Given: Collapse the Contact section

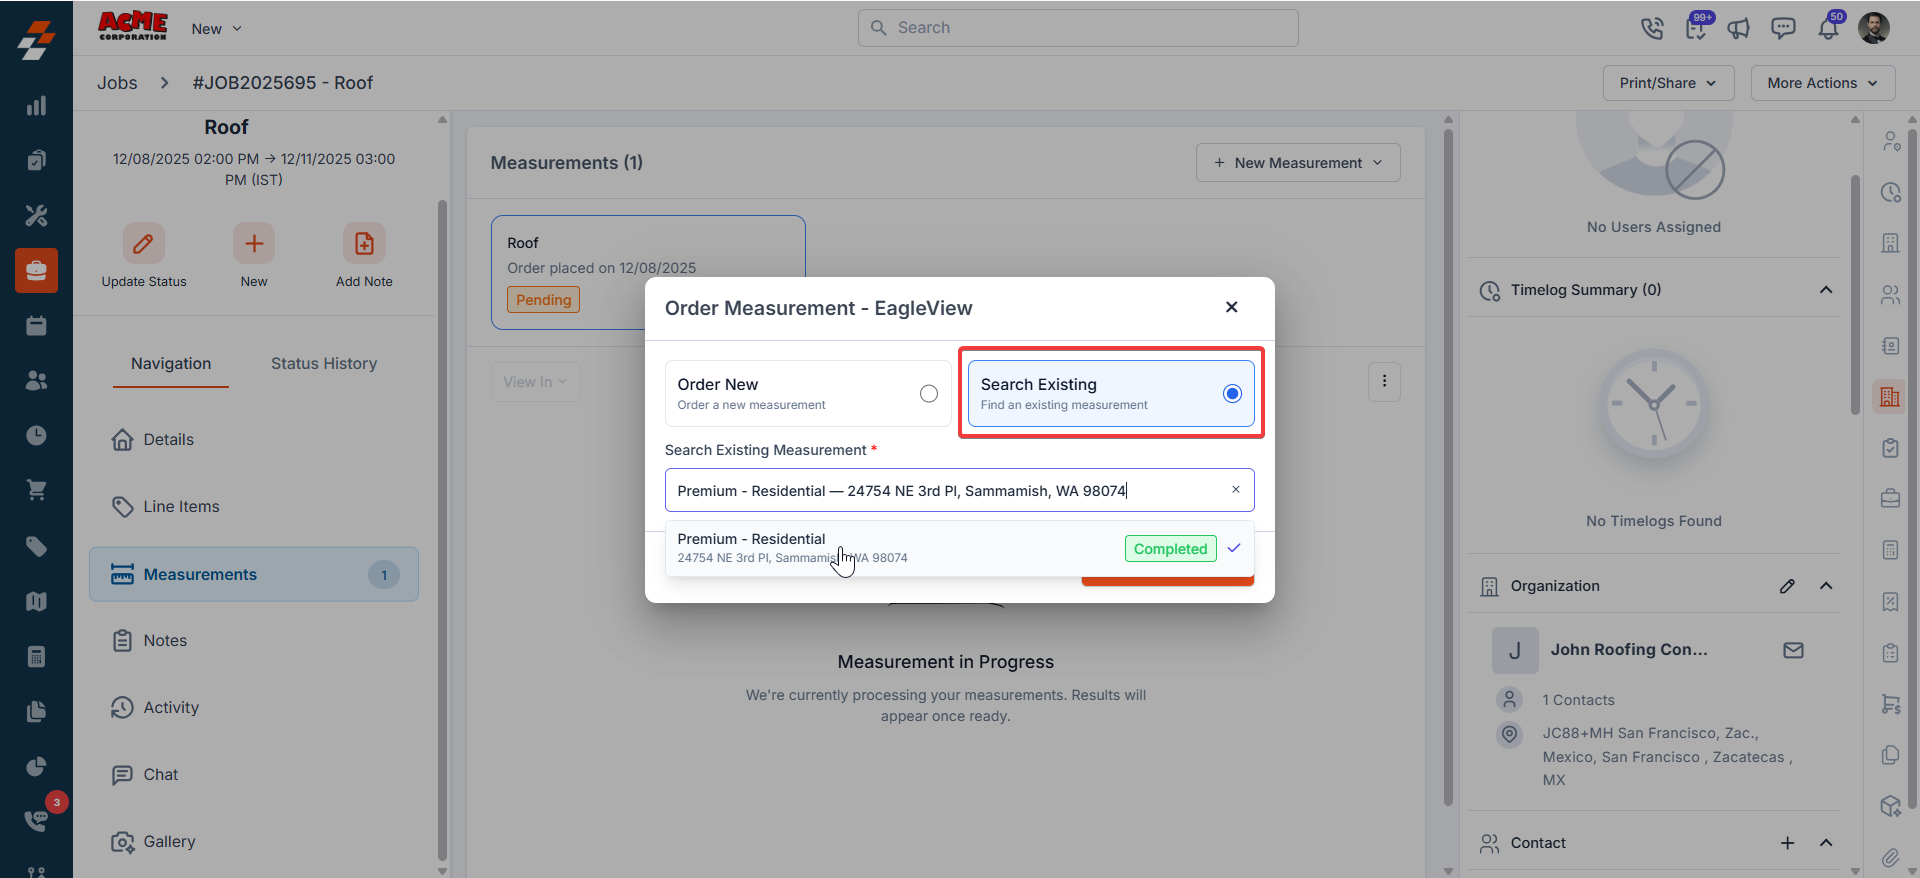Looking at the screenshot, I should point(1826,843).
